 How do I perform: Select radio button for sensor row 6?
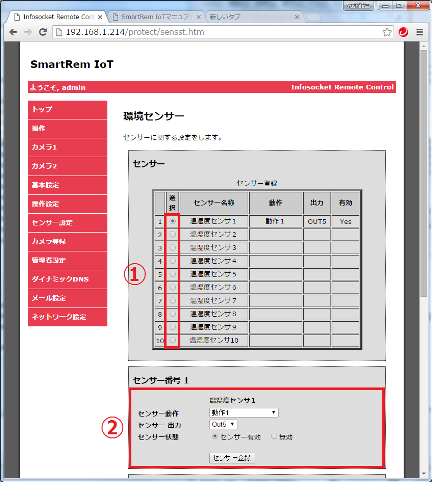point(172,287)
